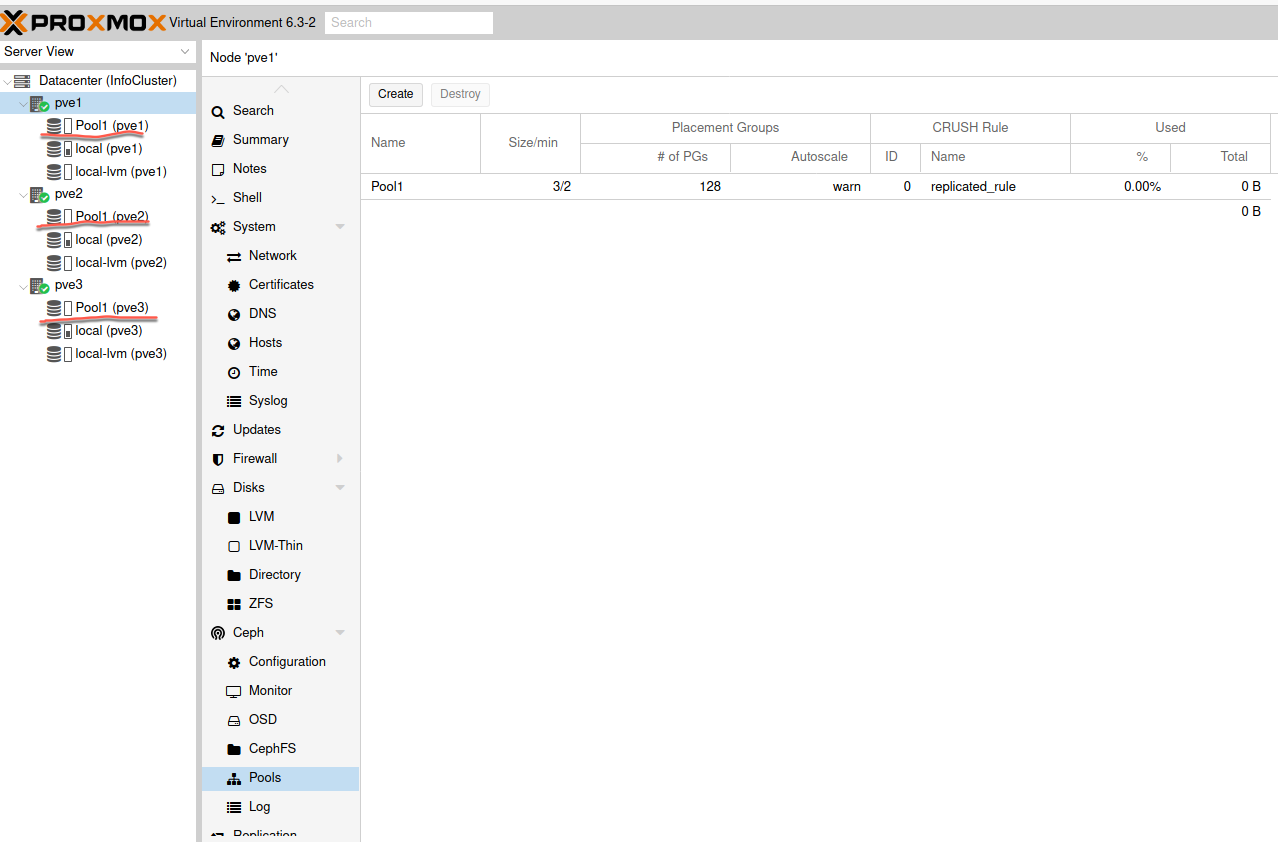The height and width of the screenshot is (842, 1278).
Task: Open the Server View dropdown
Action: pos(185,52)
